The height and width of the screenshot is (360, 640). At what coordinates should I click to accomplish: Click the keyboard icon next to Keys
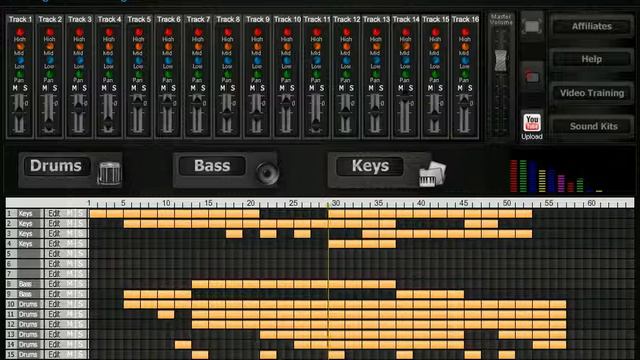click(432, 174)
